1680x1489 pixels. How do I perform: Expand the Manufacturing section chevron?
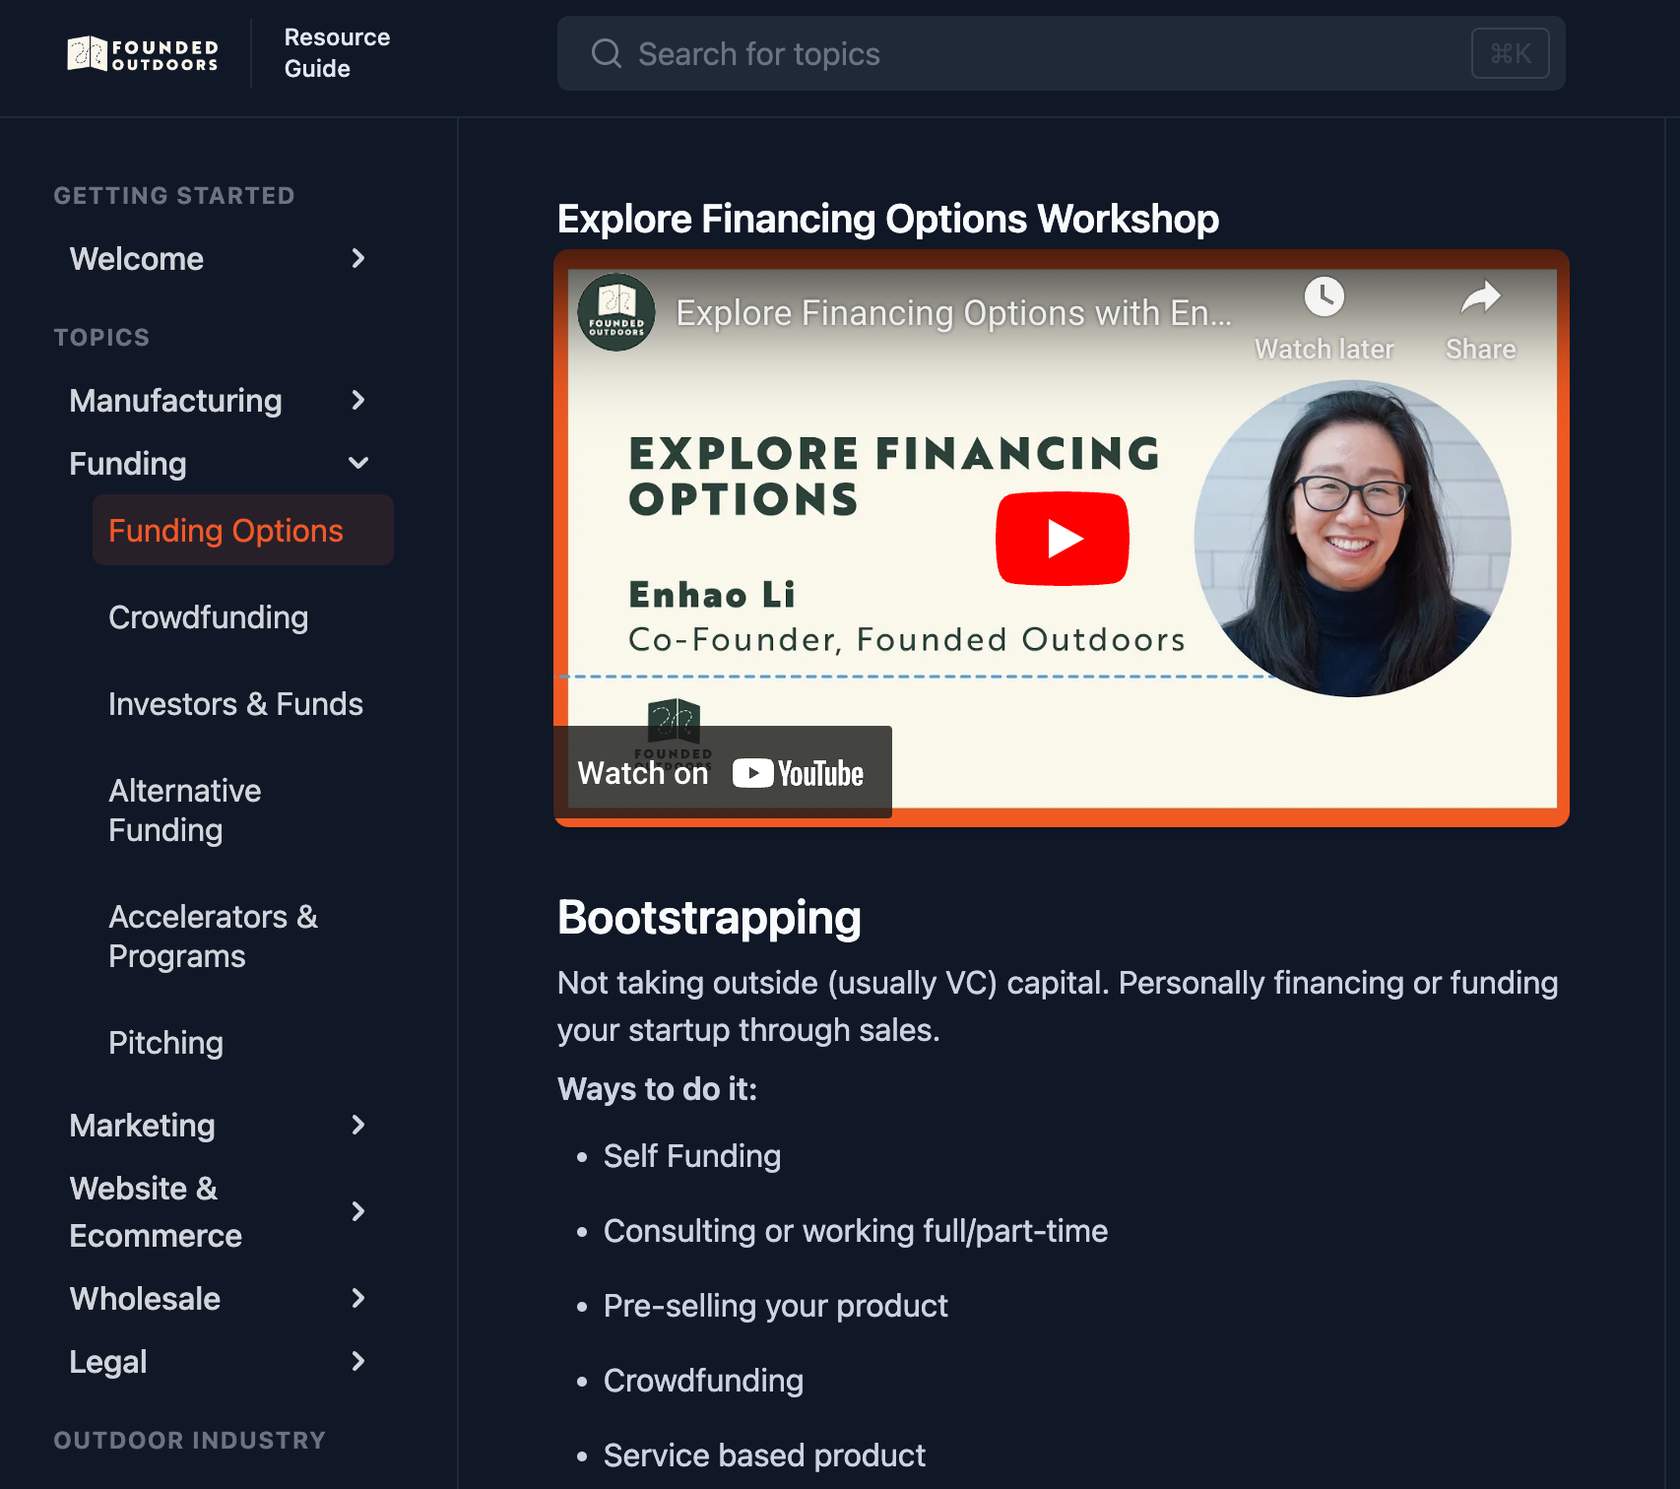point(358,401)
